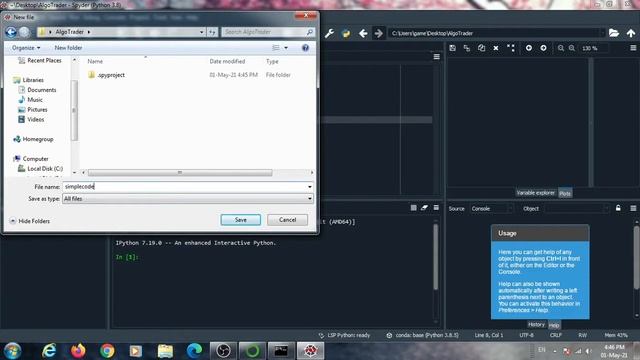Viewport: 640px width, 360px height.
Task: Open the Change your view dropdown arrow
Action: click(286, 48)
